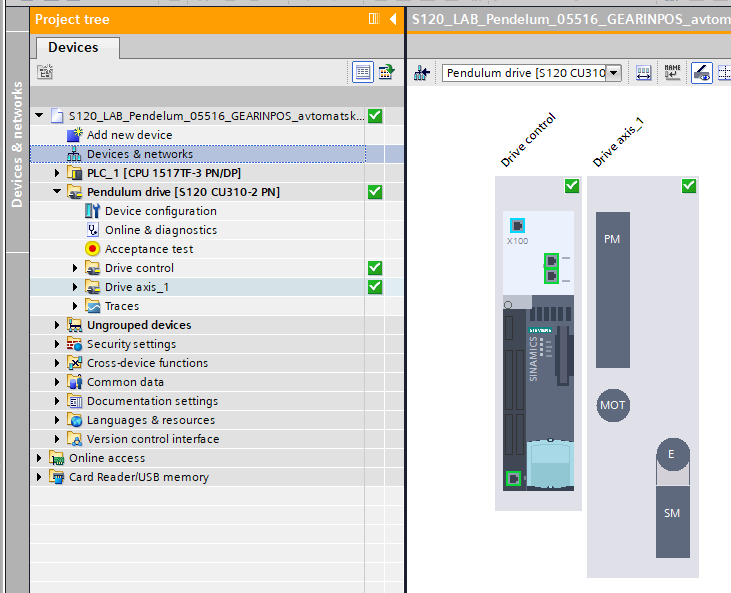The width and height of the screenshot is (731, 593).
Task: Click the green checkmark above Drive control device
Action: point(572,186)
